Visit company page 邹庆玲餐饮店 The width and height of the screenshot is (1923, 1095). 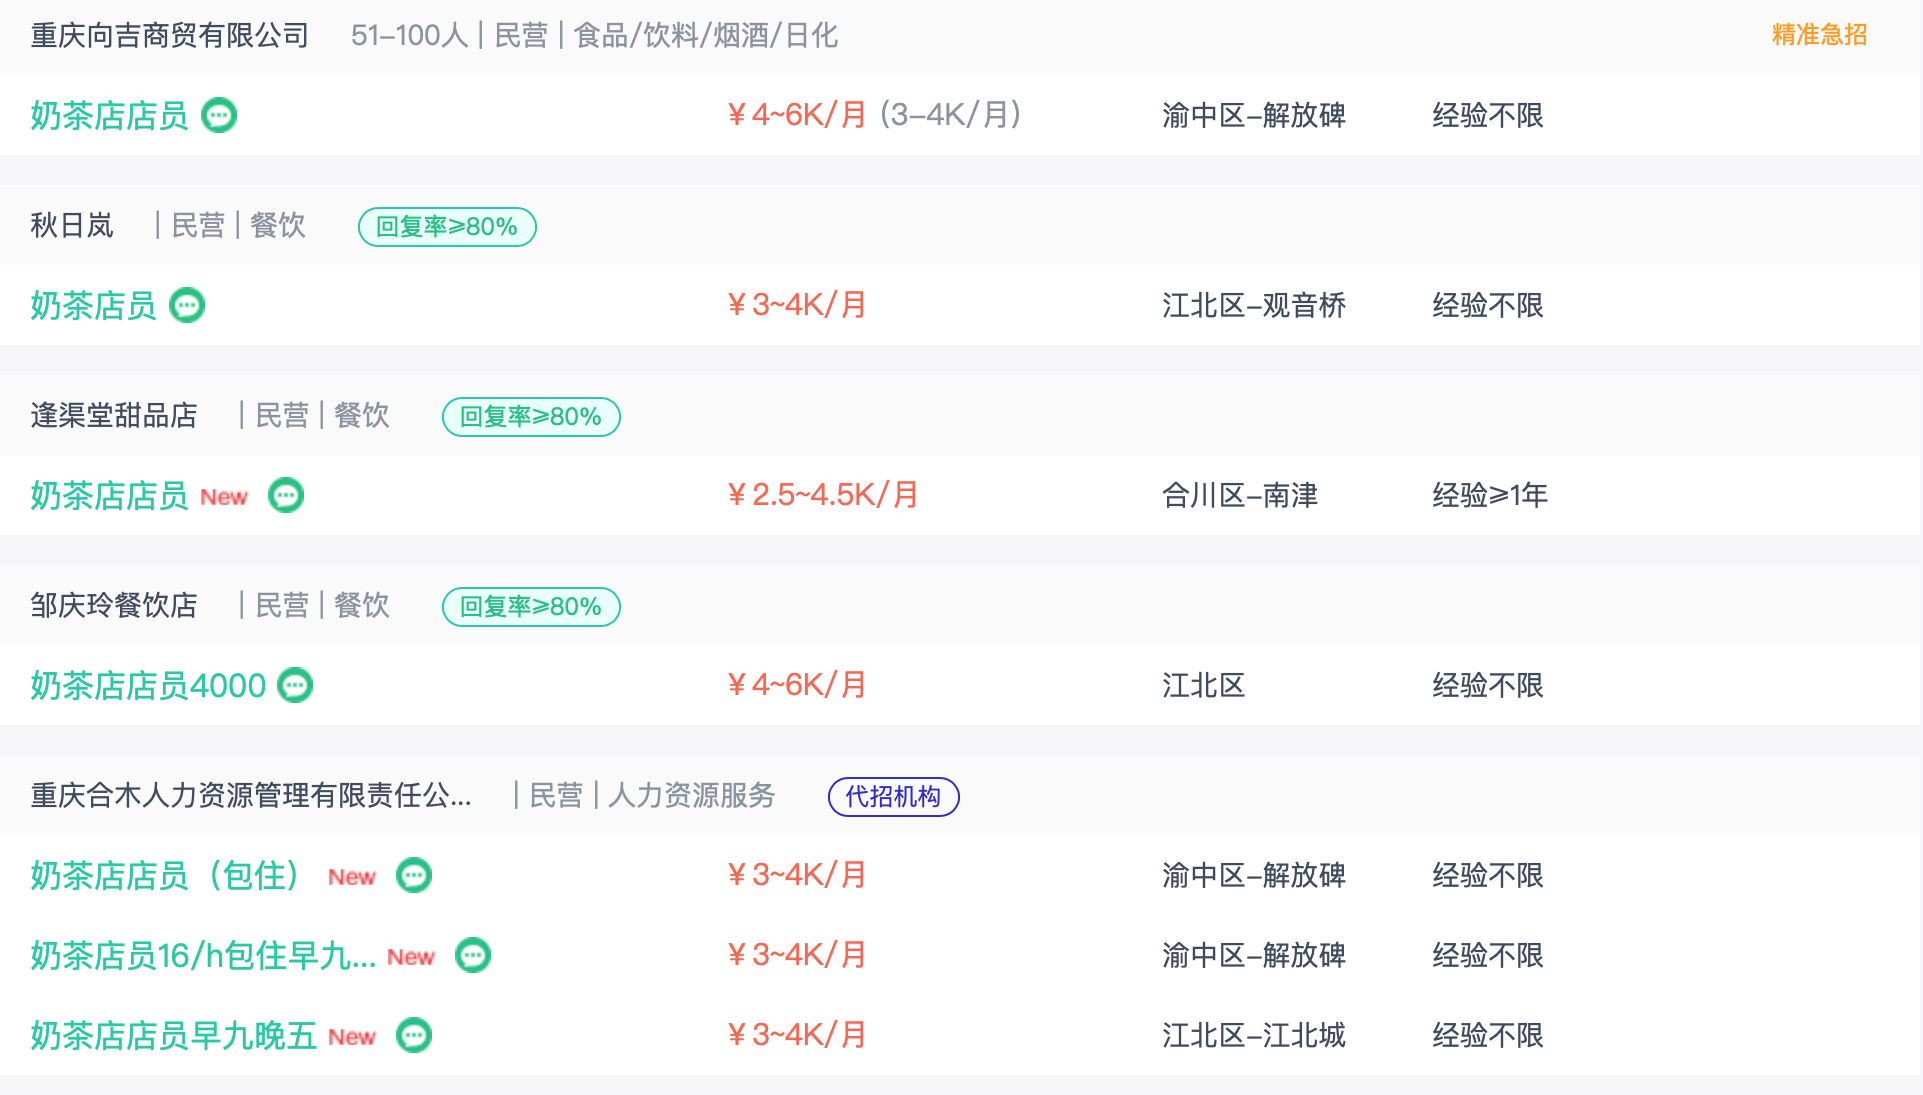pyautogui.click(x=114, y=605)
